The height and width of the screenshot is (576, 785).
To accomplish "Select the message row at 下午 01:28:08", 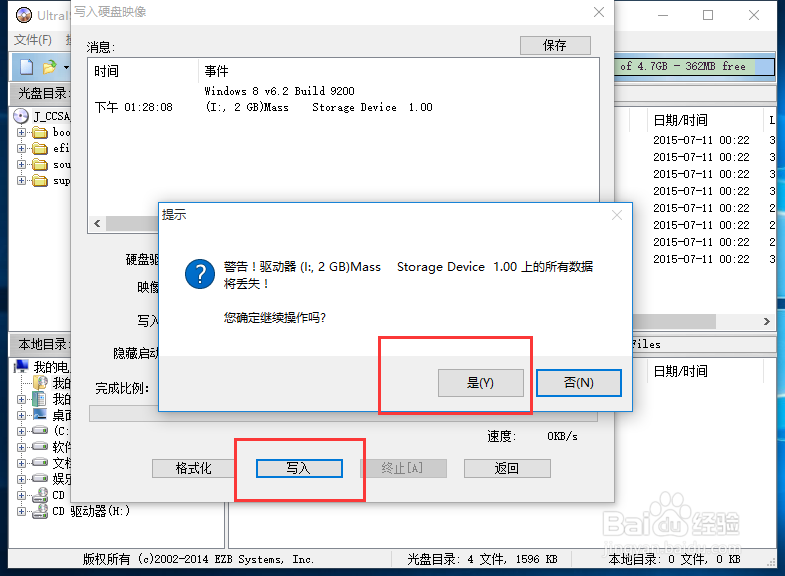I will [x=343, y=107].
